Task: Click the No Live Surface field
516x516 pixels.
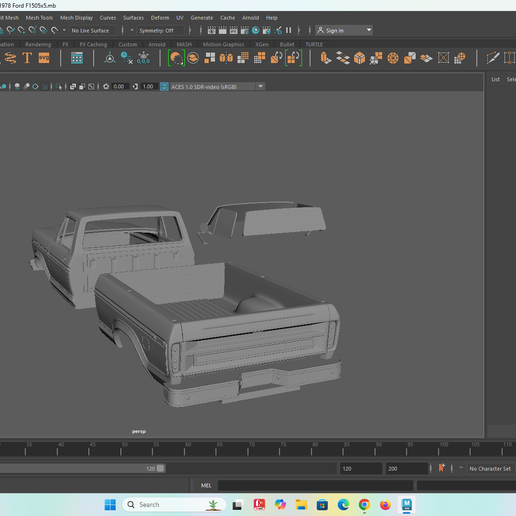Action: click(93, 30)
